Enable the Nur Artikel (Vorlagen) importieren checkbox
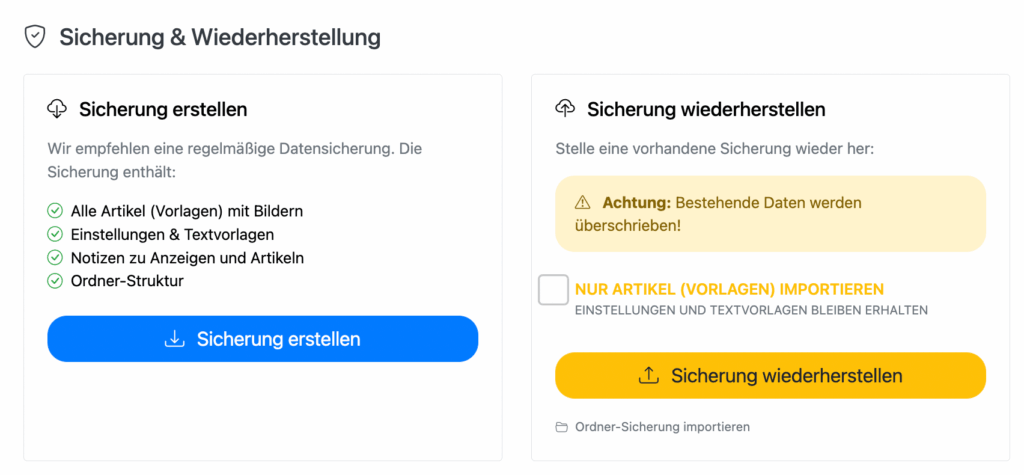The width and height of the screenshot is (1024, 475). coord(553,290)
